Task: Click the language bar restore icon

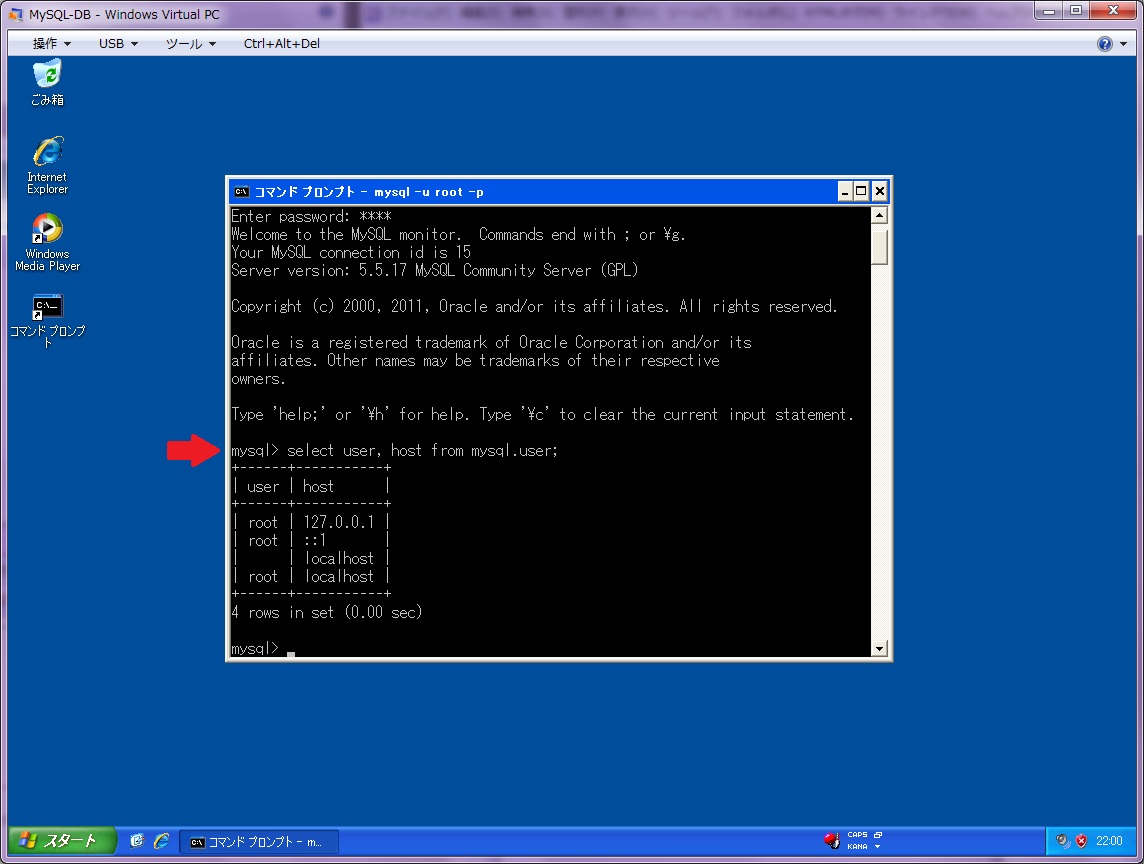Action: tap(878, 835)
